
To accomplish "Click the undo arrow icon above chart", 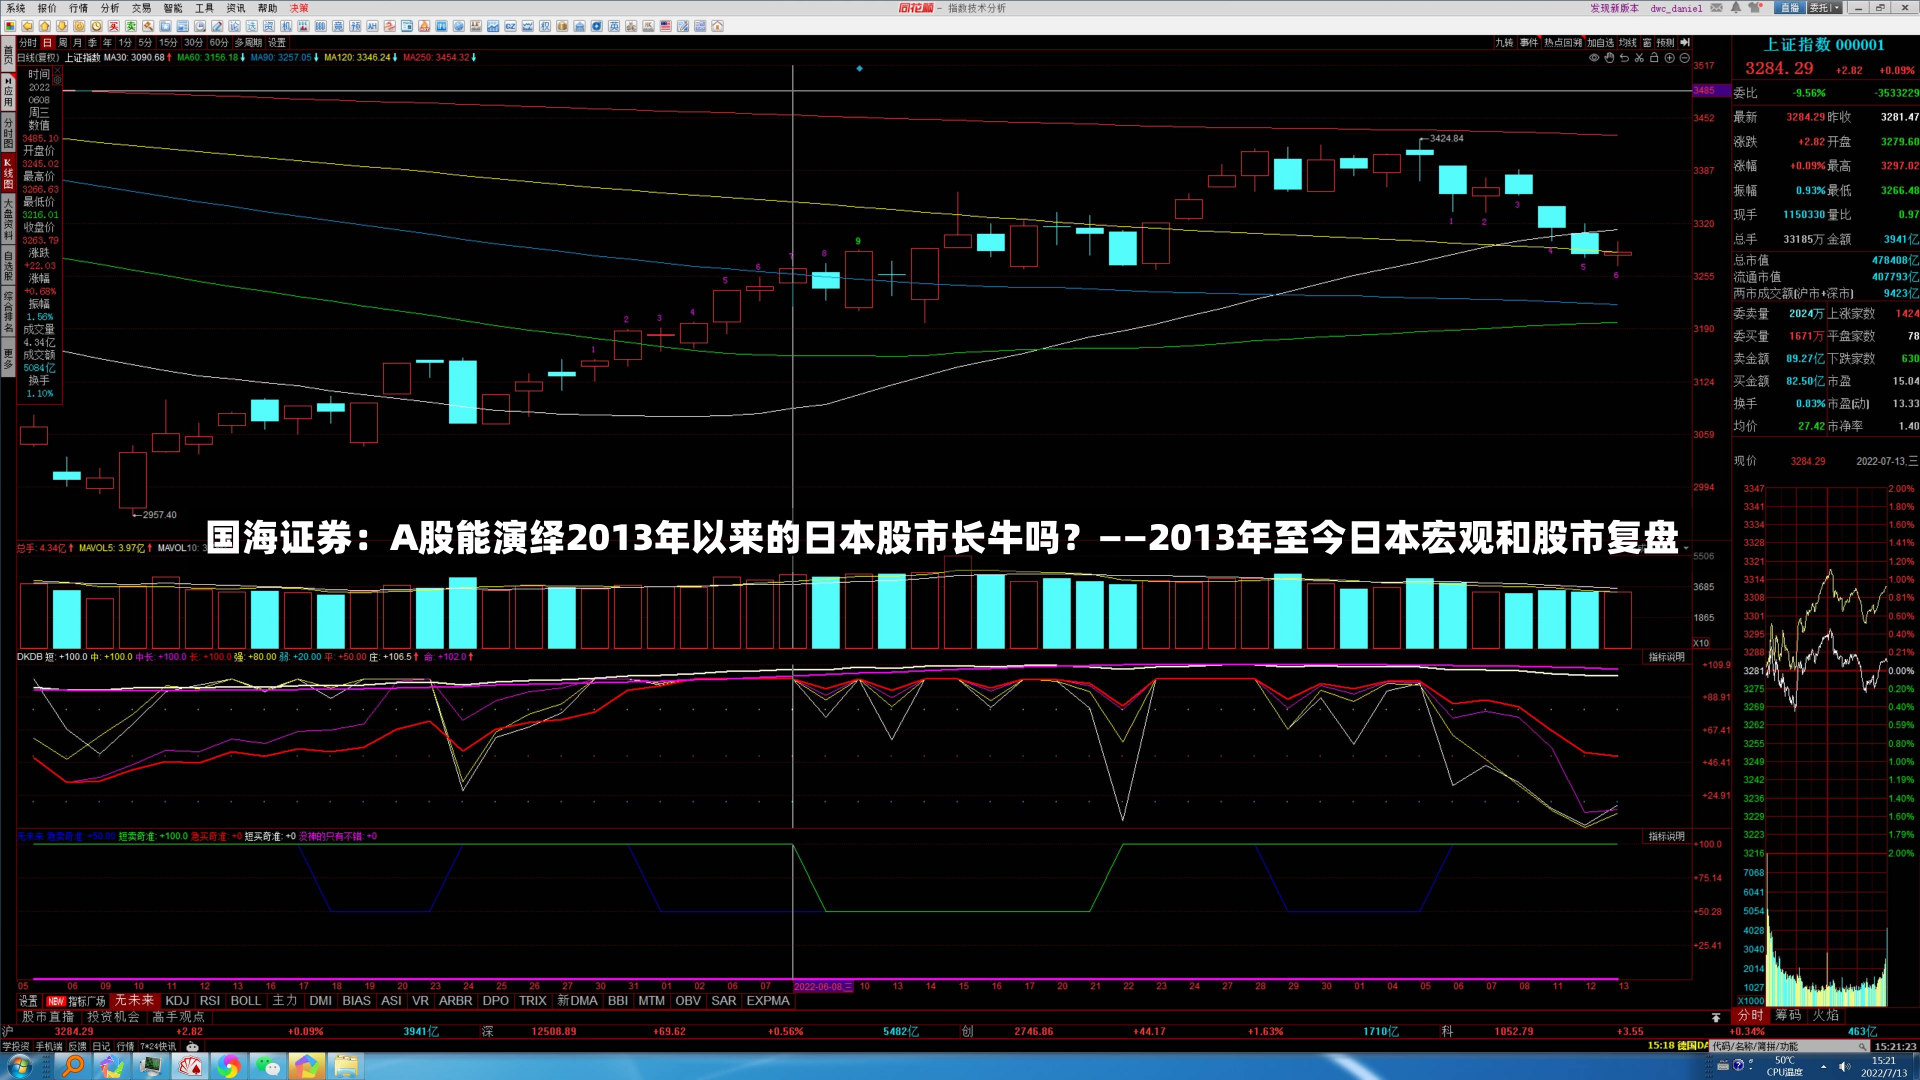I will coord(1624,58).
